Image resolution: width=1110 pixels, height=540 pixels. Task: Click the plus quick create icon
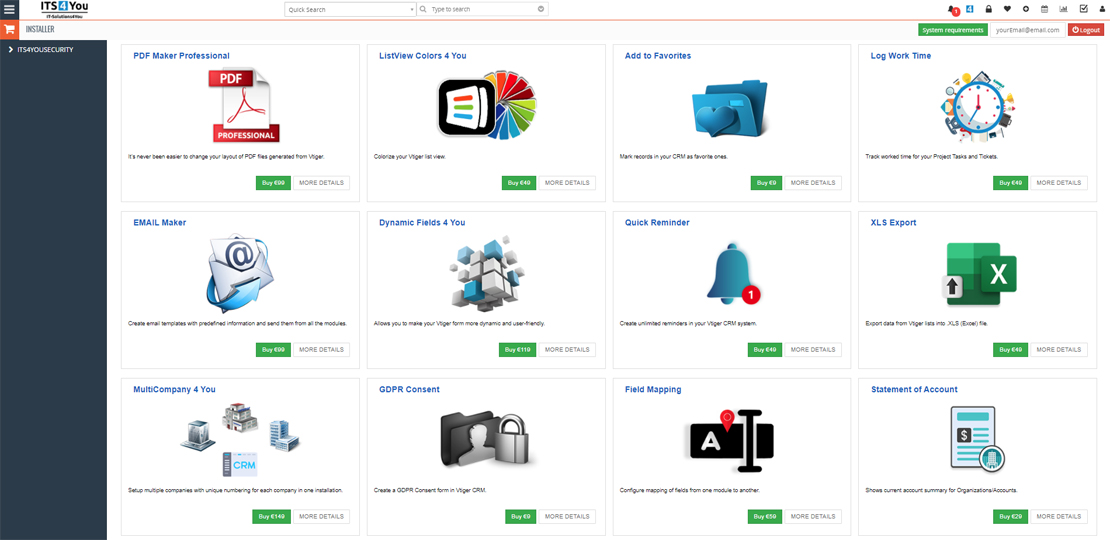click(x=1026, y=9)
